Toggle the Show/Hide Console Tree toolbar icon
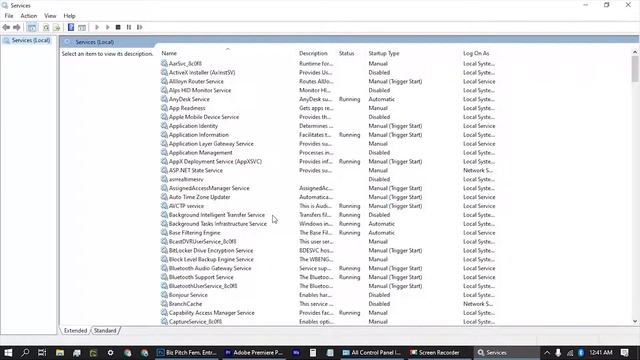This screenshot has width=640, height=360. [x=32, y=27]
